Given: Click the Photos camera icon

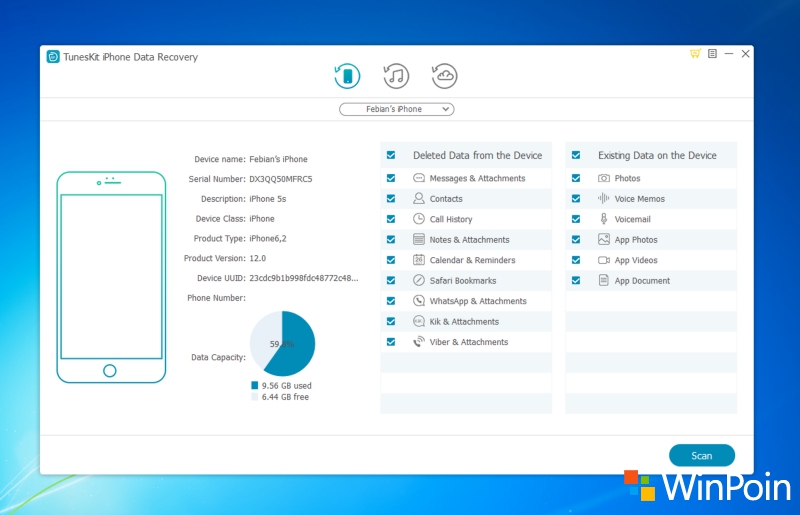Looking at the screenshot, I should (604, 178).
